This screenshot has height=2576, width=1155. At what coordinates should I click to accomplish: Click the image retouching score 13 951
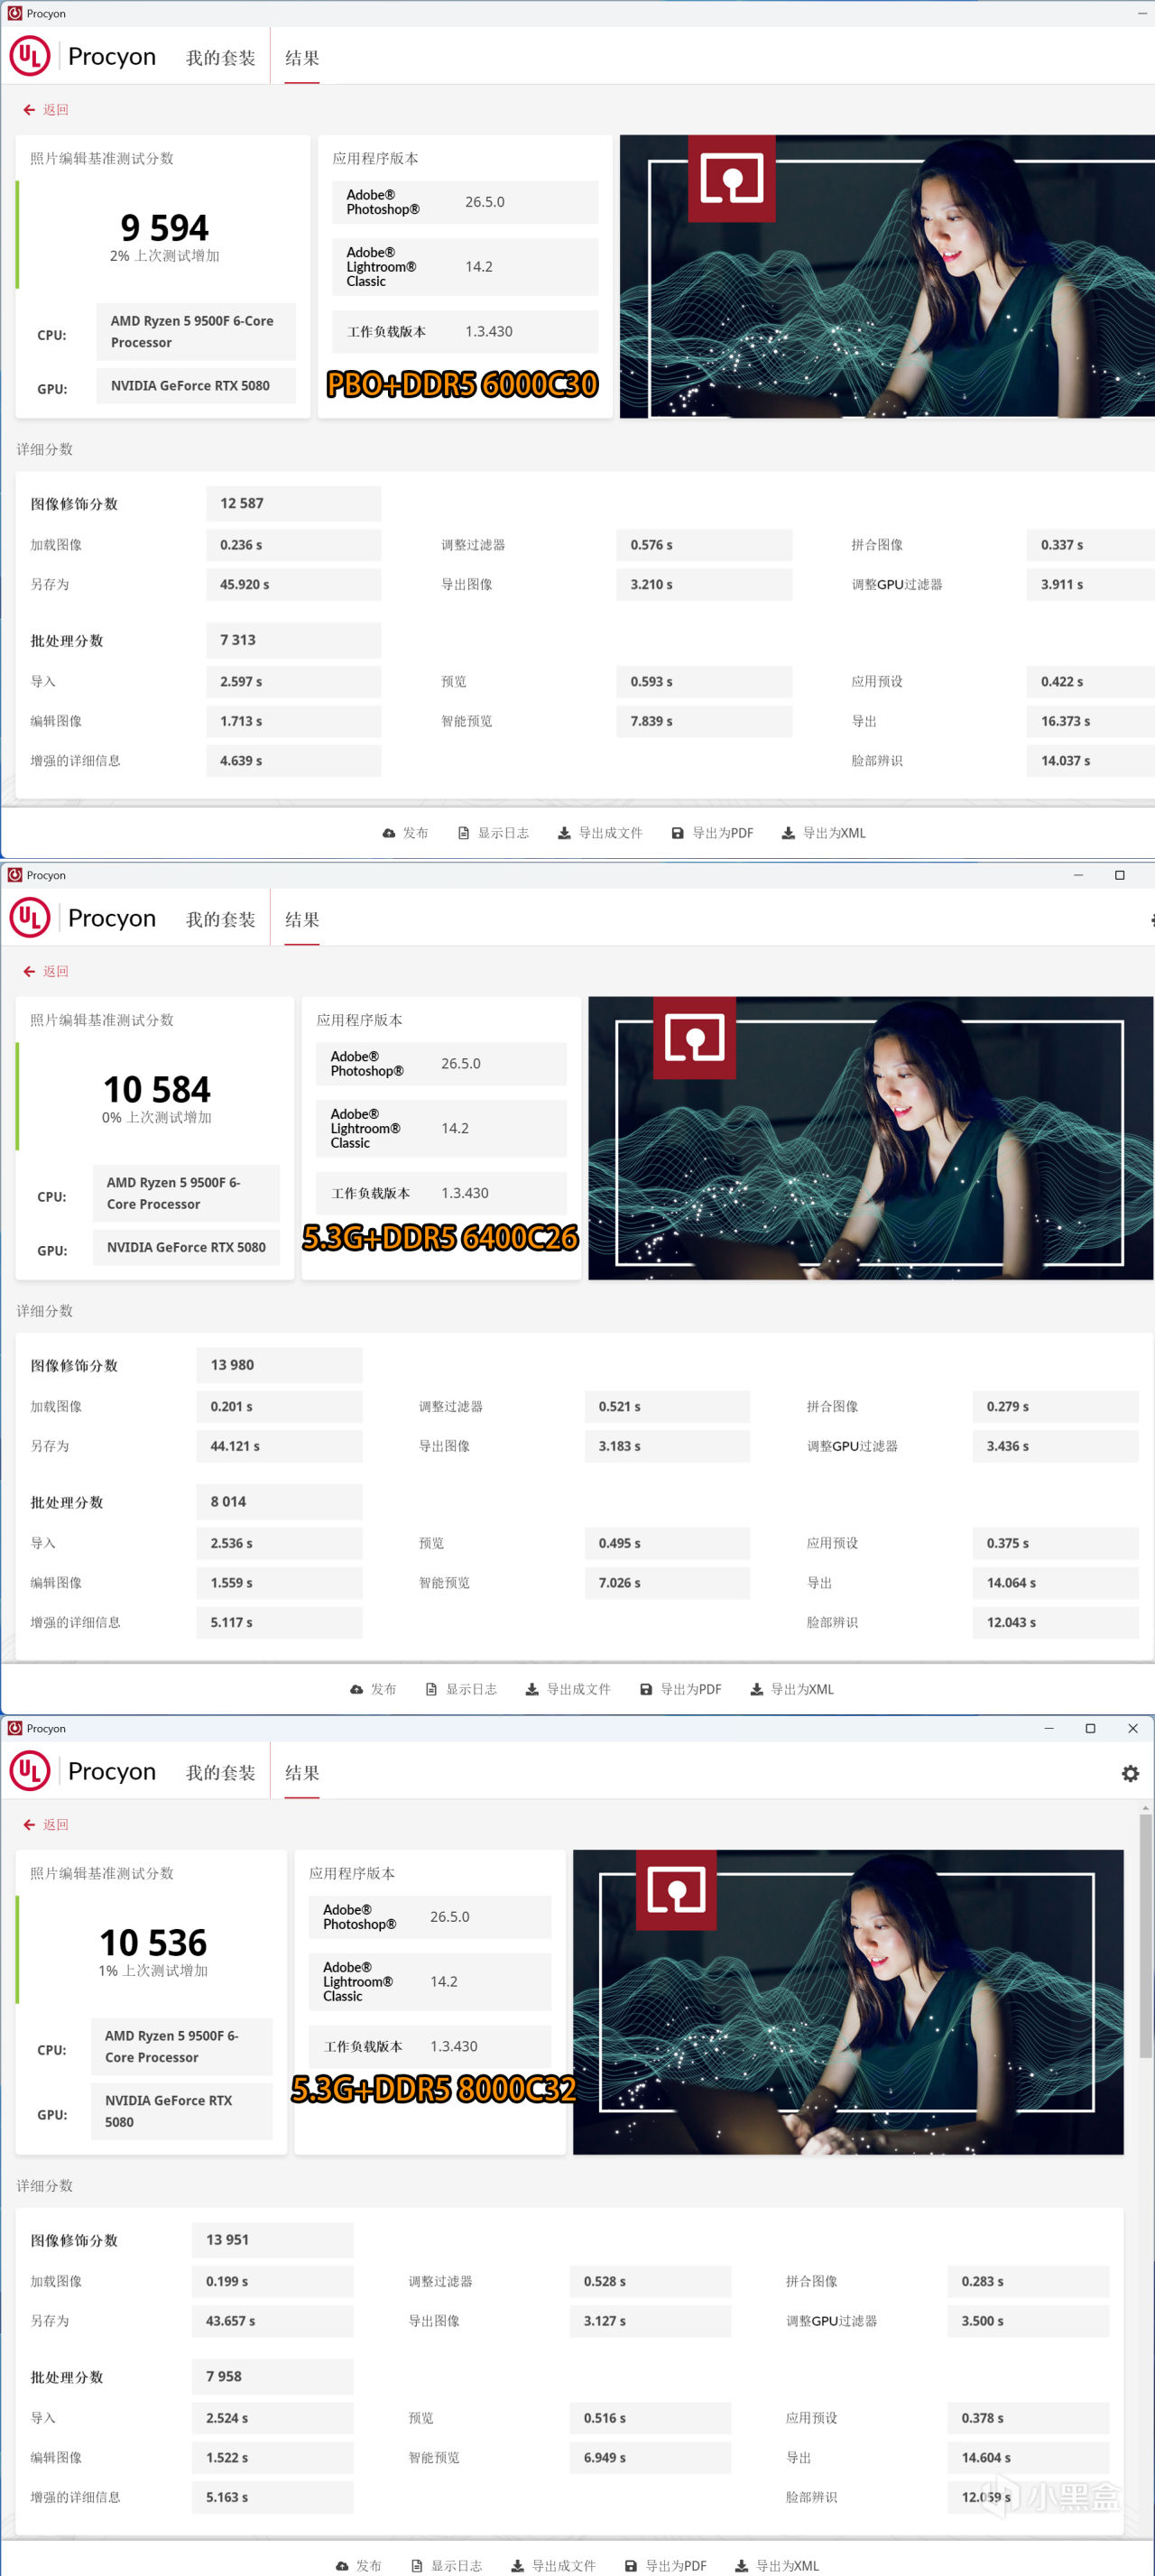pyautogui.click(x=272, y=2240)
